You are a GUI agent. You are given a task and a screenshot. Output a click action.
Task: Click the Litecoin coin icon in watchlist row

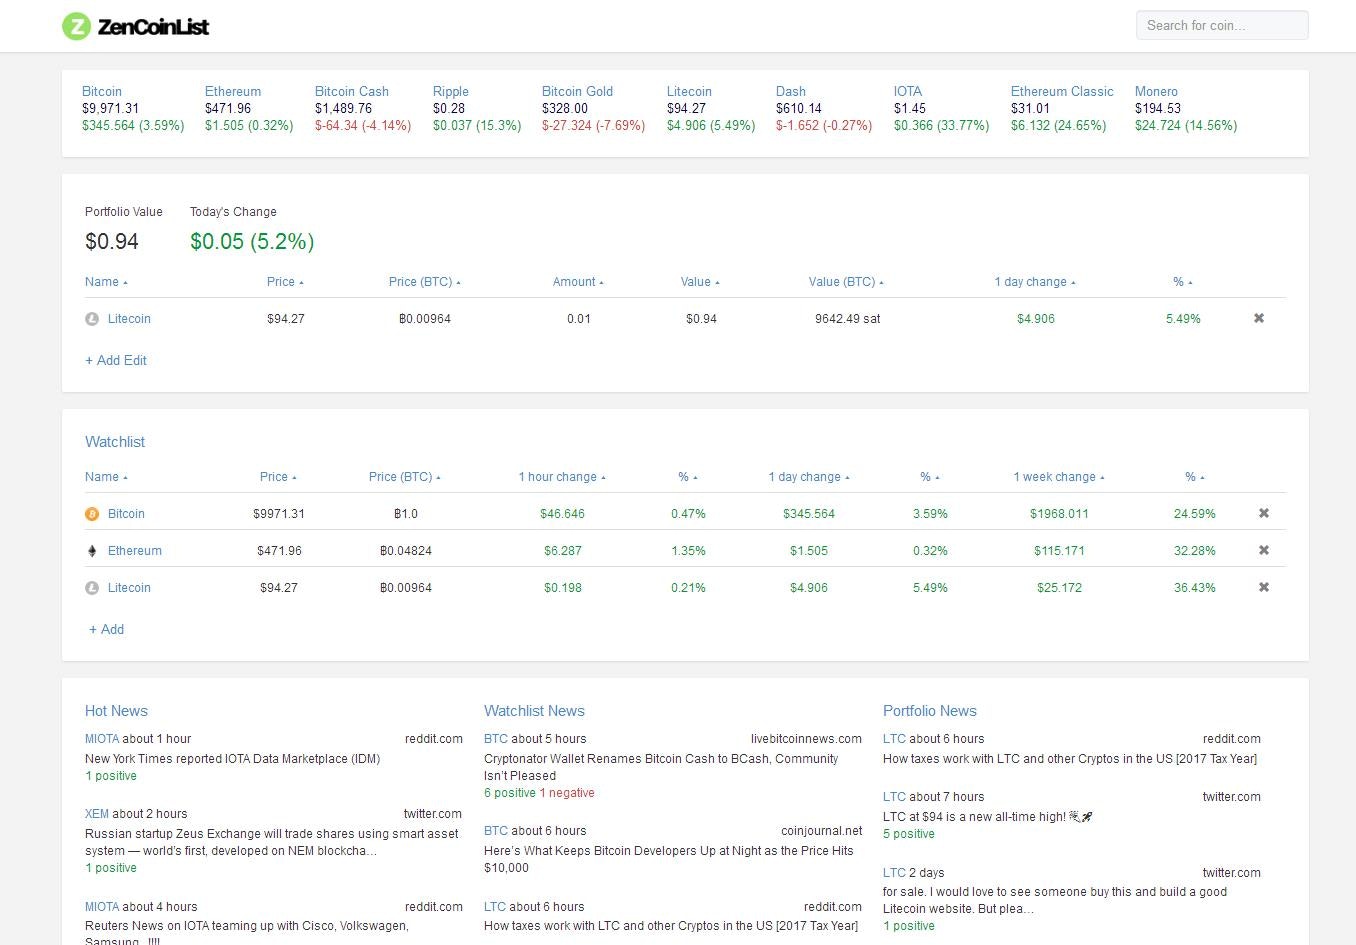pos(92,588)
